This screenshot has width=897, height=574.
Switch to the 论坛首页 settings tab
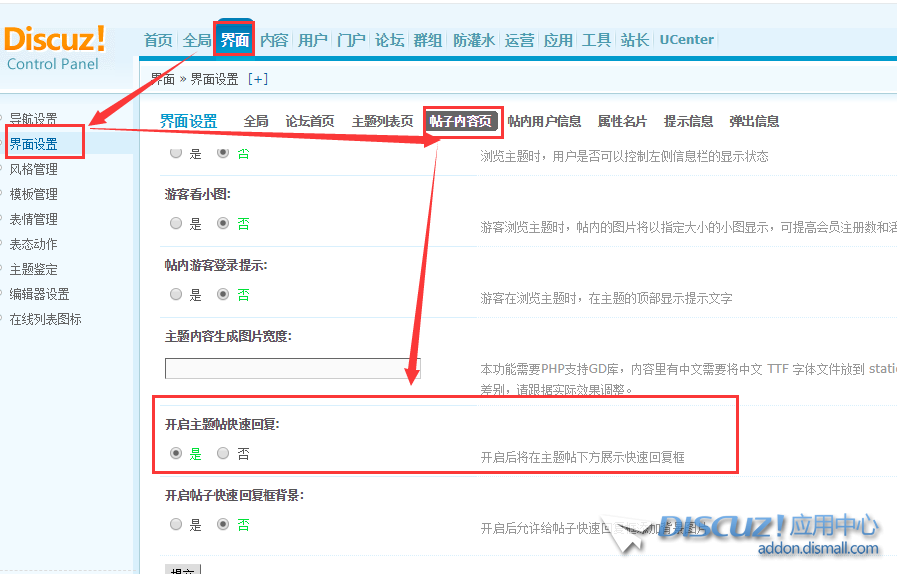pos(310,121)
